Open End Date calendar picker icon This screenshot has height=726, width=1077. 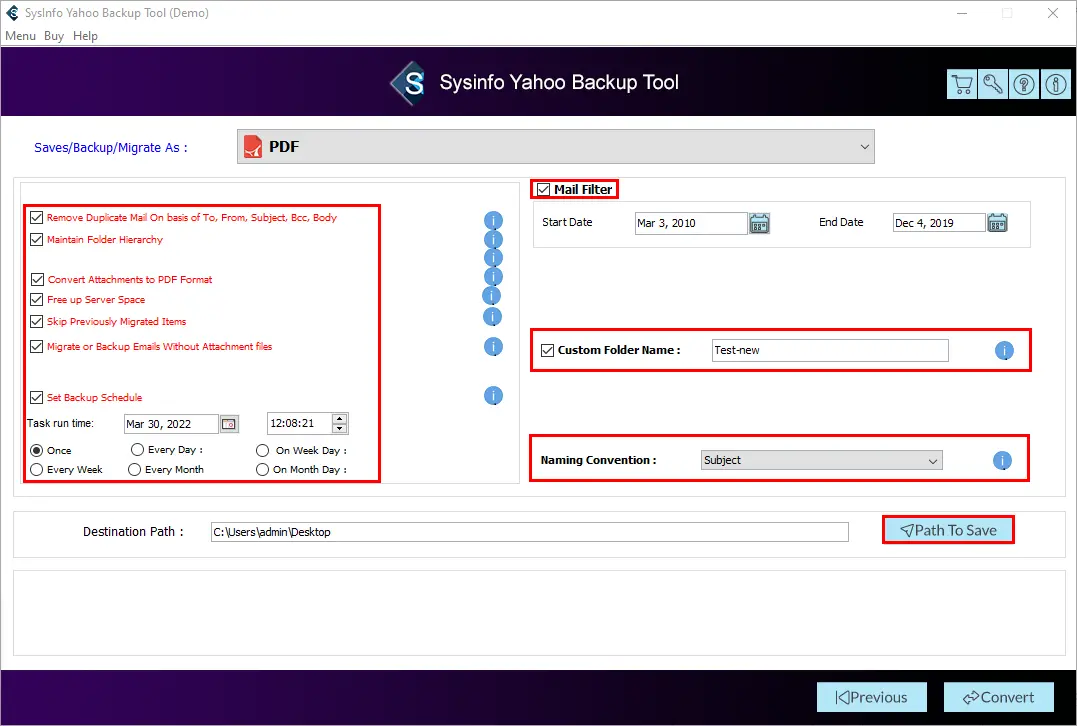tap(997, 223)
